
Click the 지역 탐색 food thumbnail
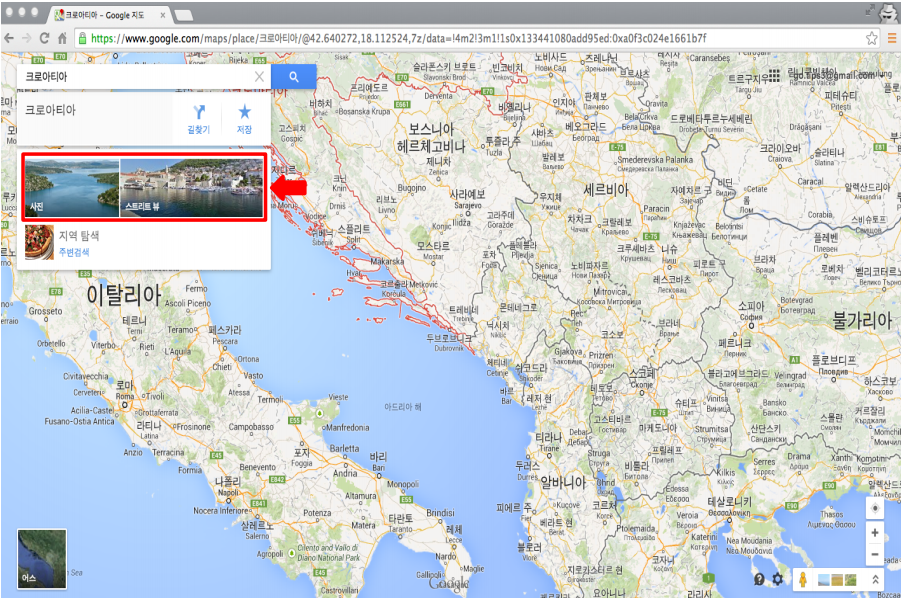click(39, 242)
